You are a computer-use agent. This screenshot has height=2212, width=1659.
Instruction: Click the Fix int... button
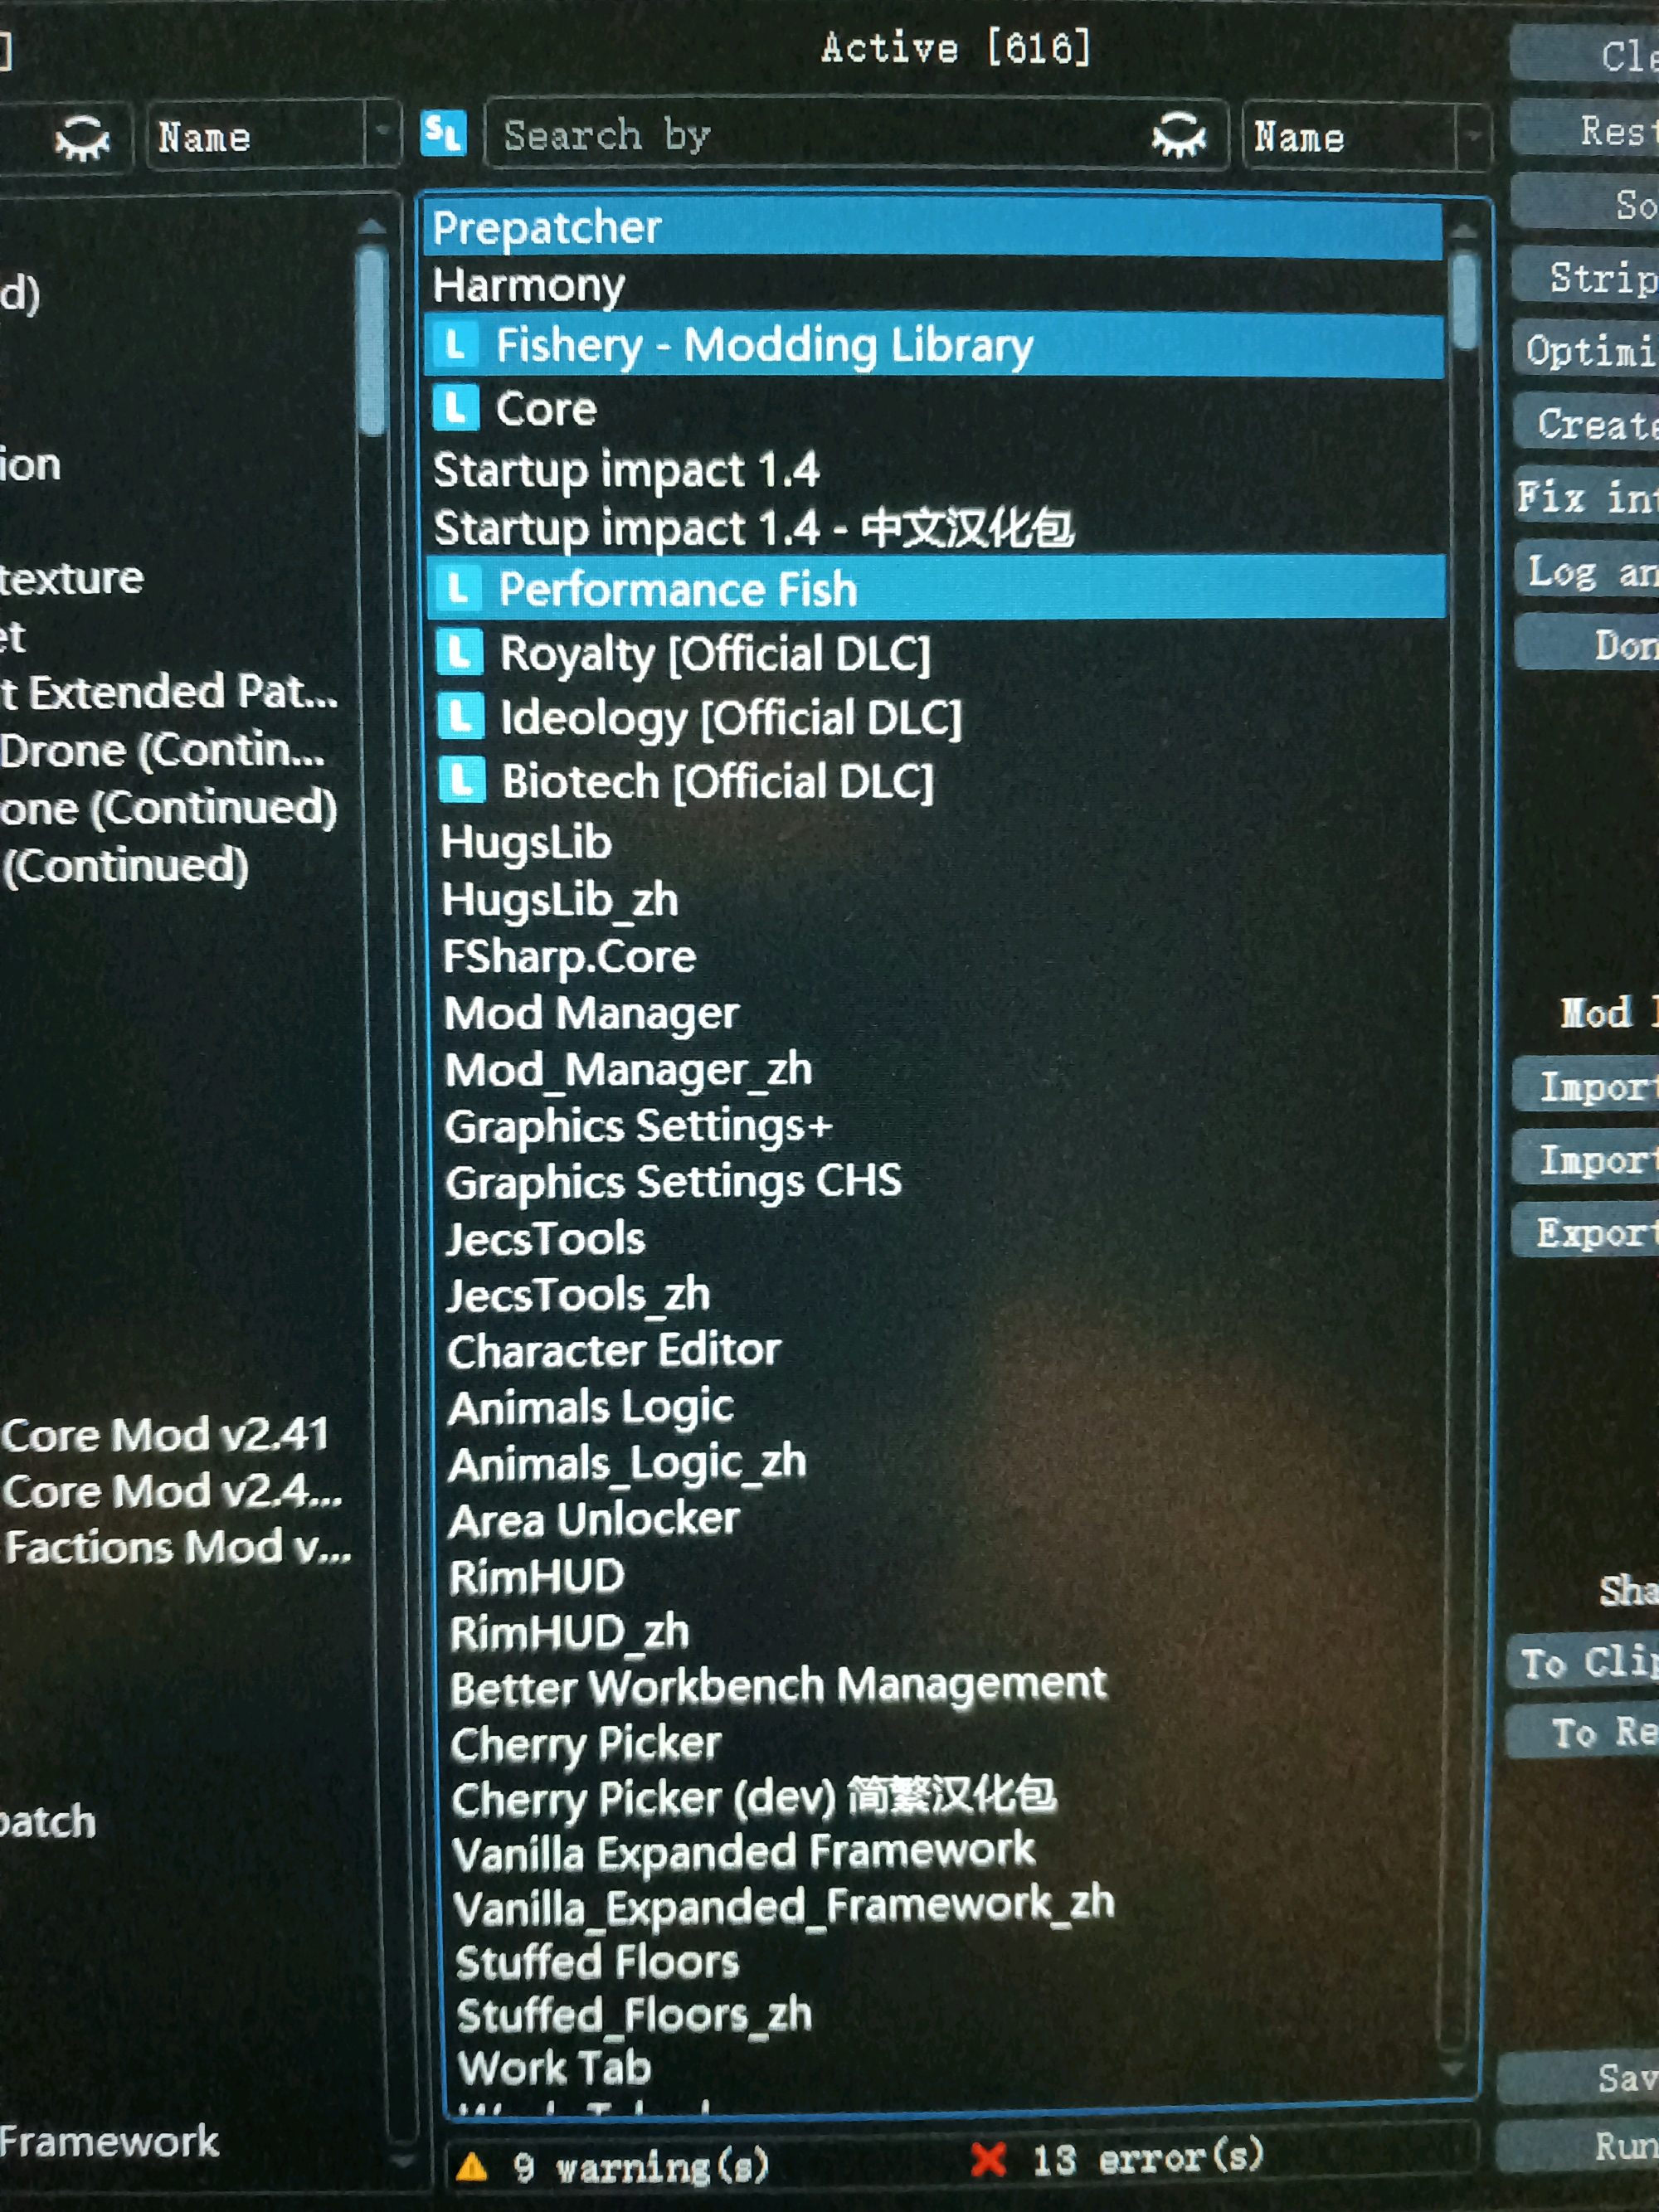point(1588,497)
